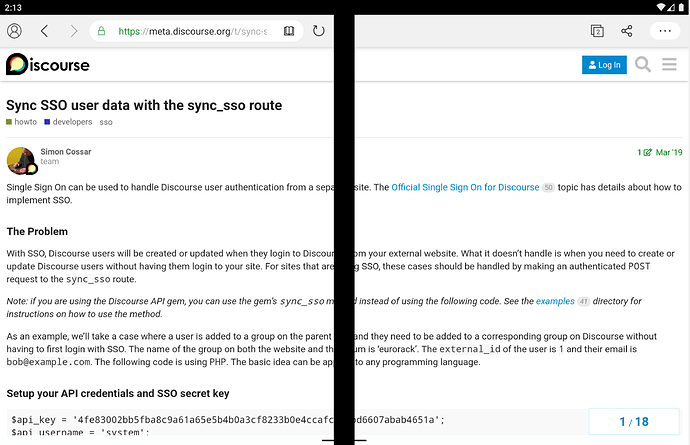690x445 pixels.
Task: Click The Problem heading
Action: (x=37, y=232)
